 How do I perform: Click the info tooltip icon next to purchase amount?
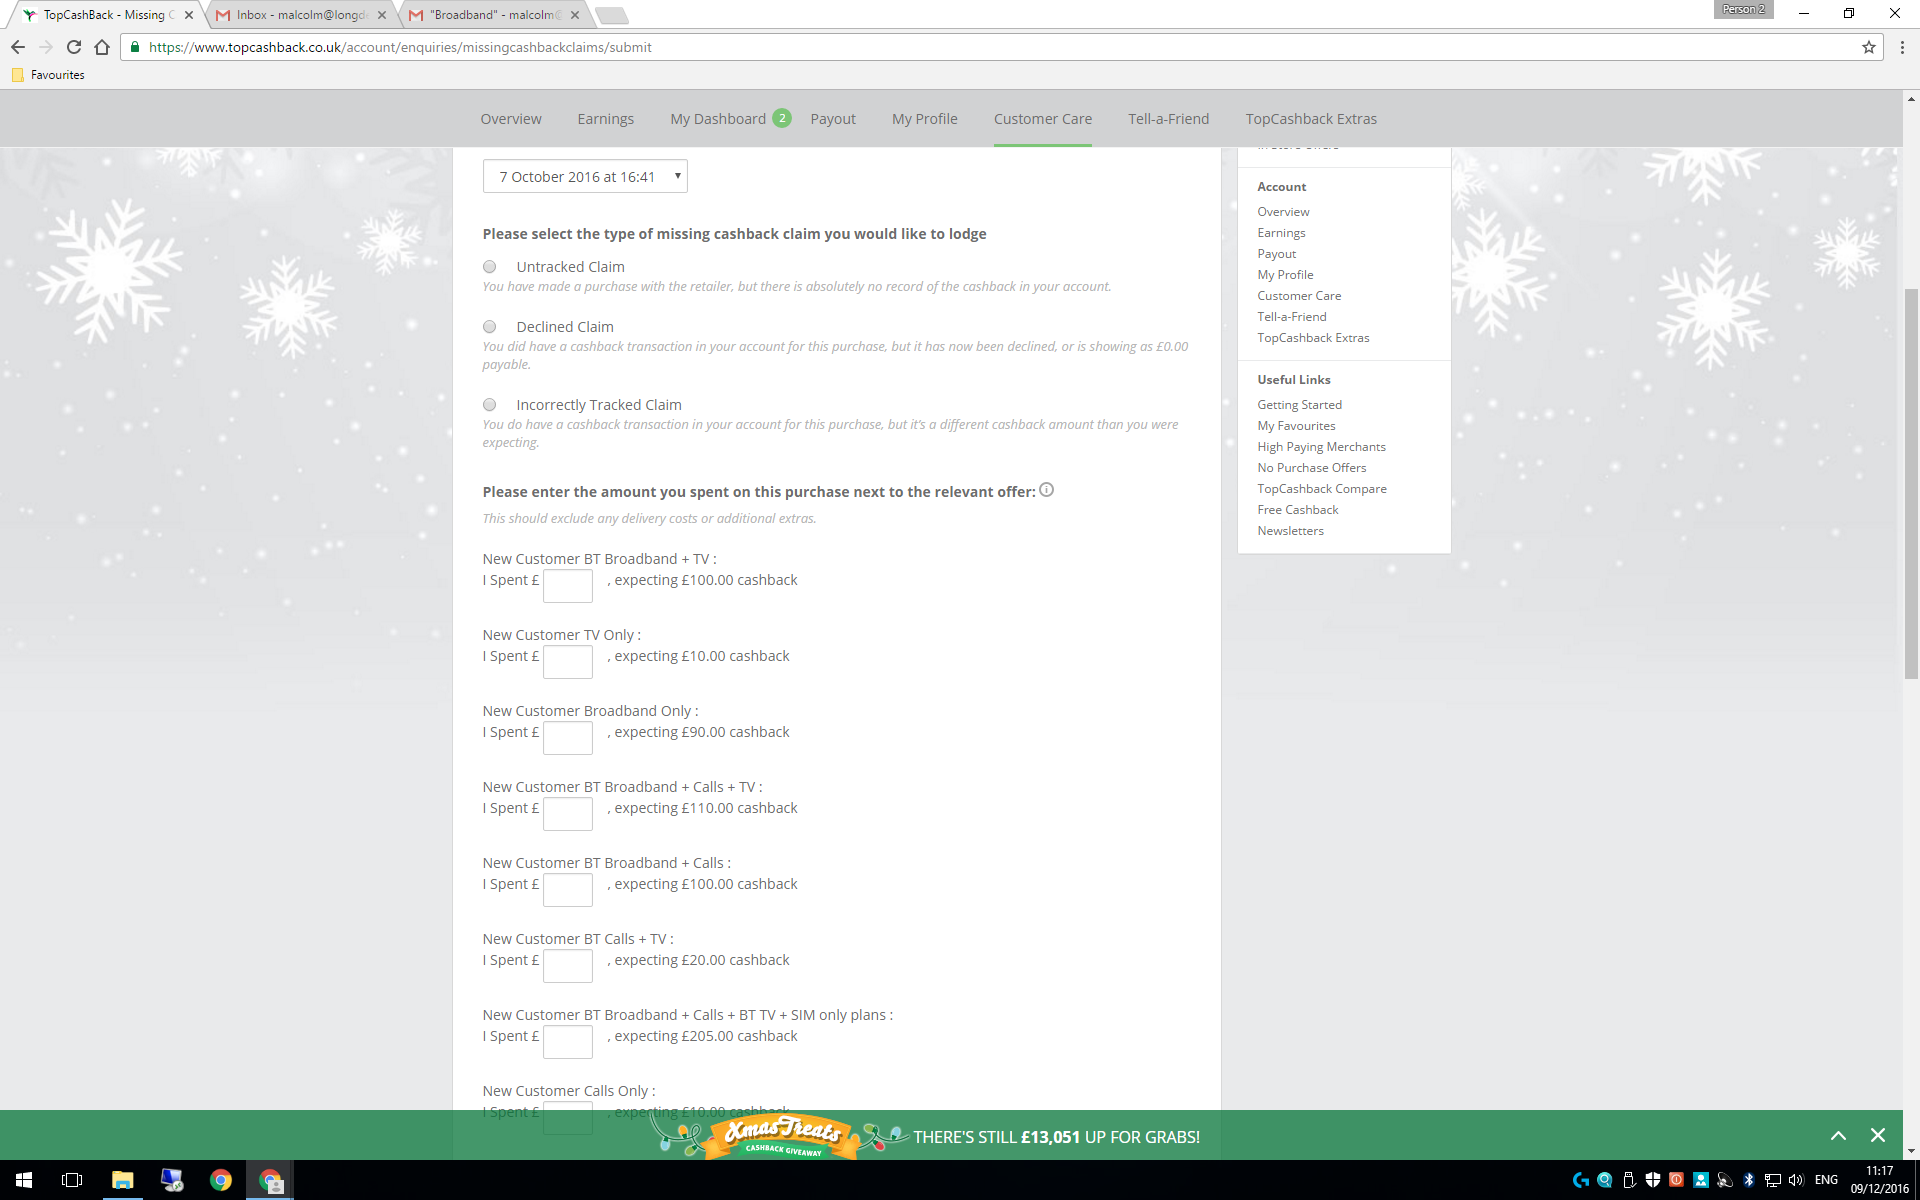pyautogui.click(x=1046, y=489)
